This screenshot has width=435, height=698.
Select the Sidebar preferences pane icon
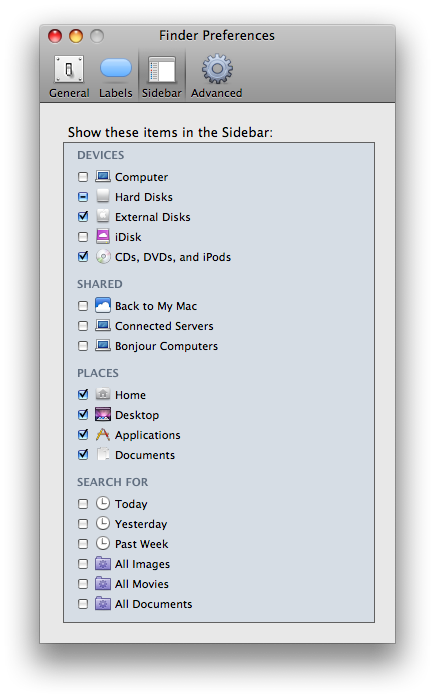click(162, 69)
